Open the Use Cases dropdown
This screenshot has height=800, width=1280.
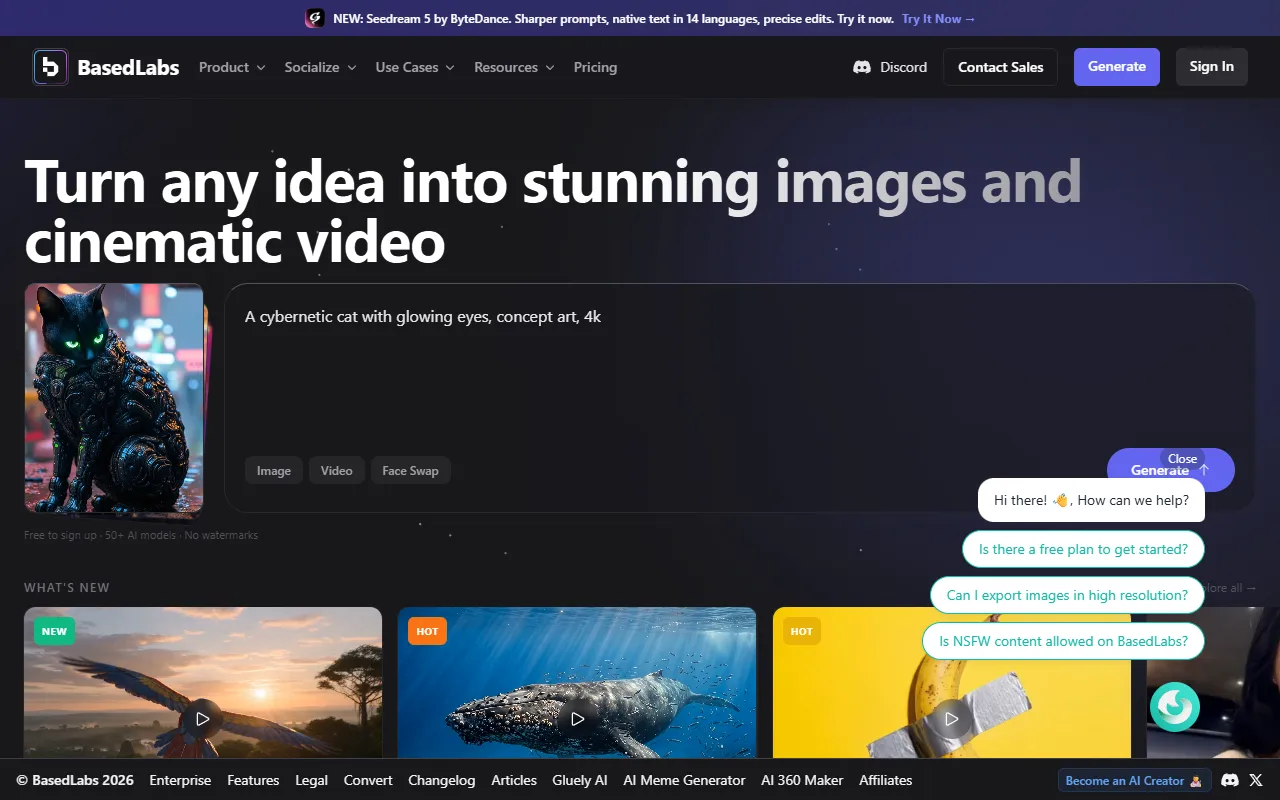click(x=415, y=67)
